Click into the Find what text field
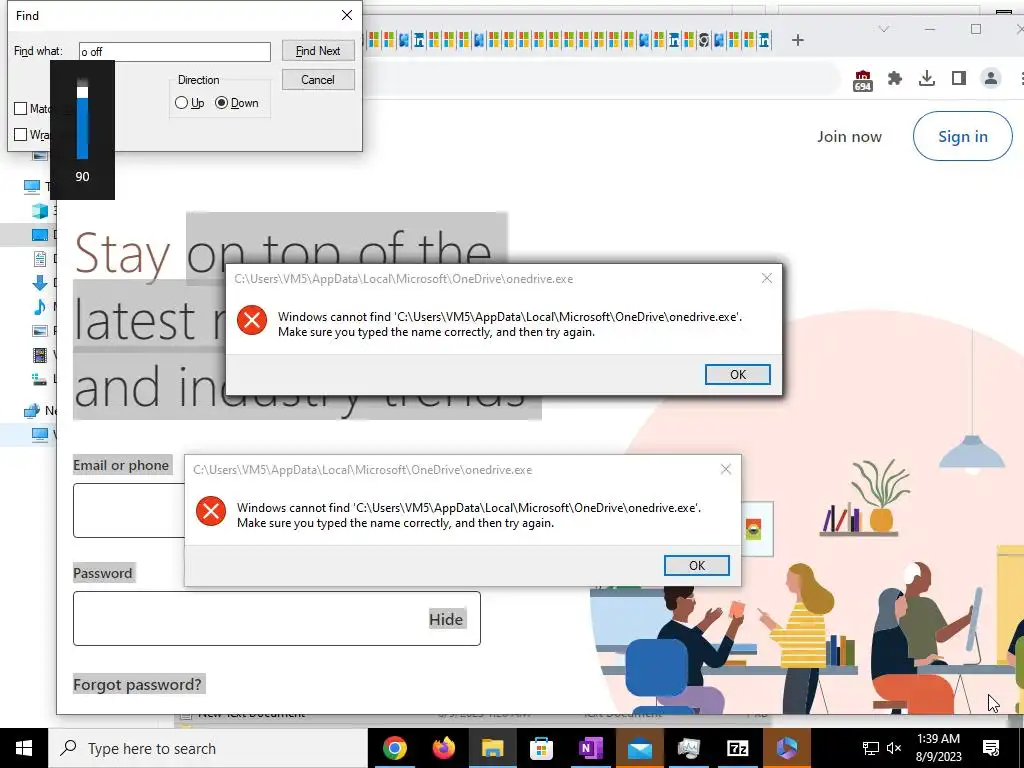 click(175, 52)
